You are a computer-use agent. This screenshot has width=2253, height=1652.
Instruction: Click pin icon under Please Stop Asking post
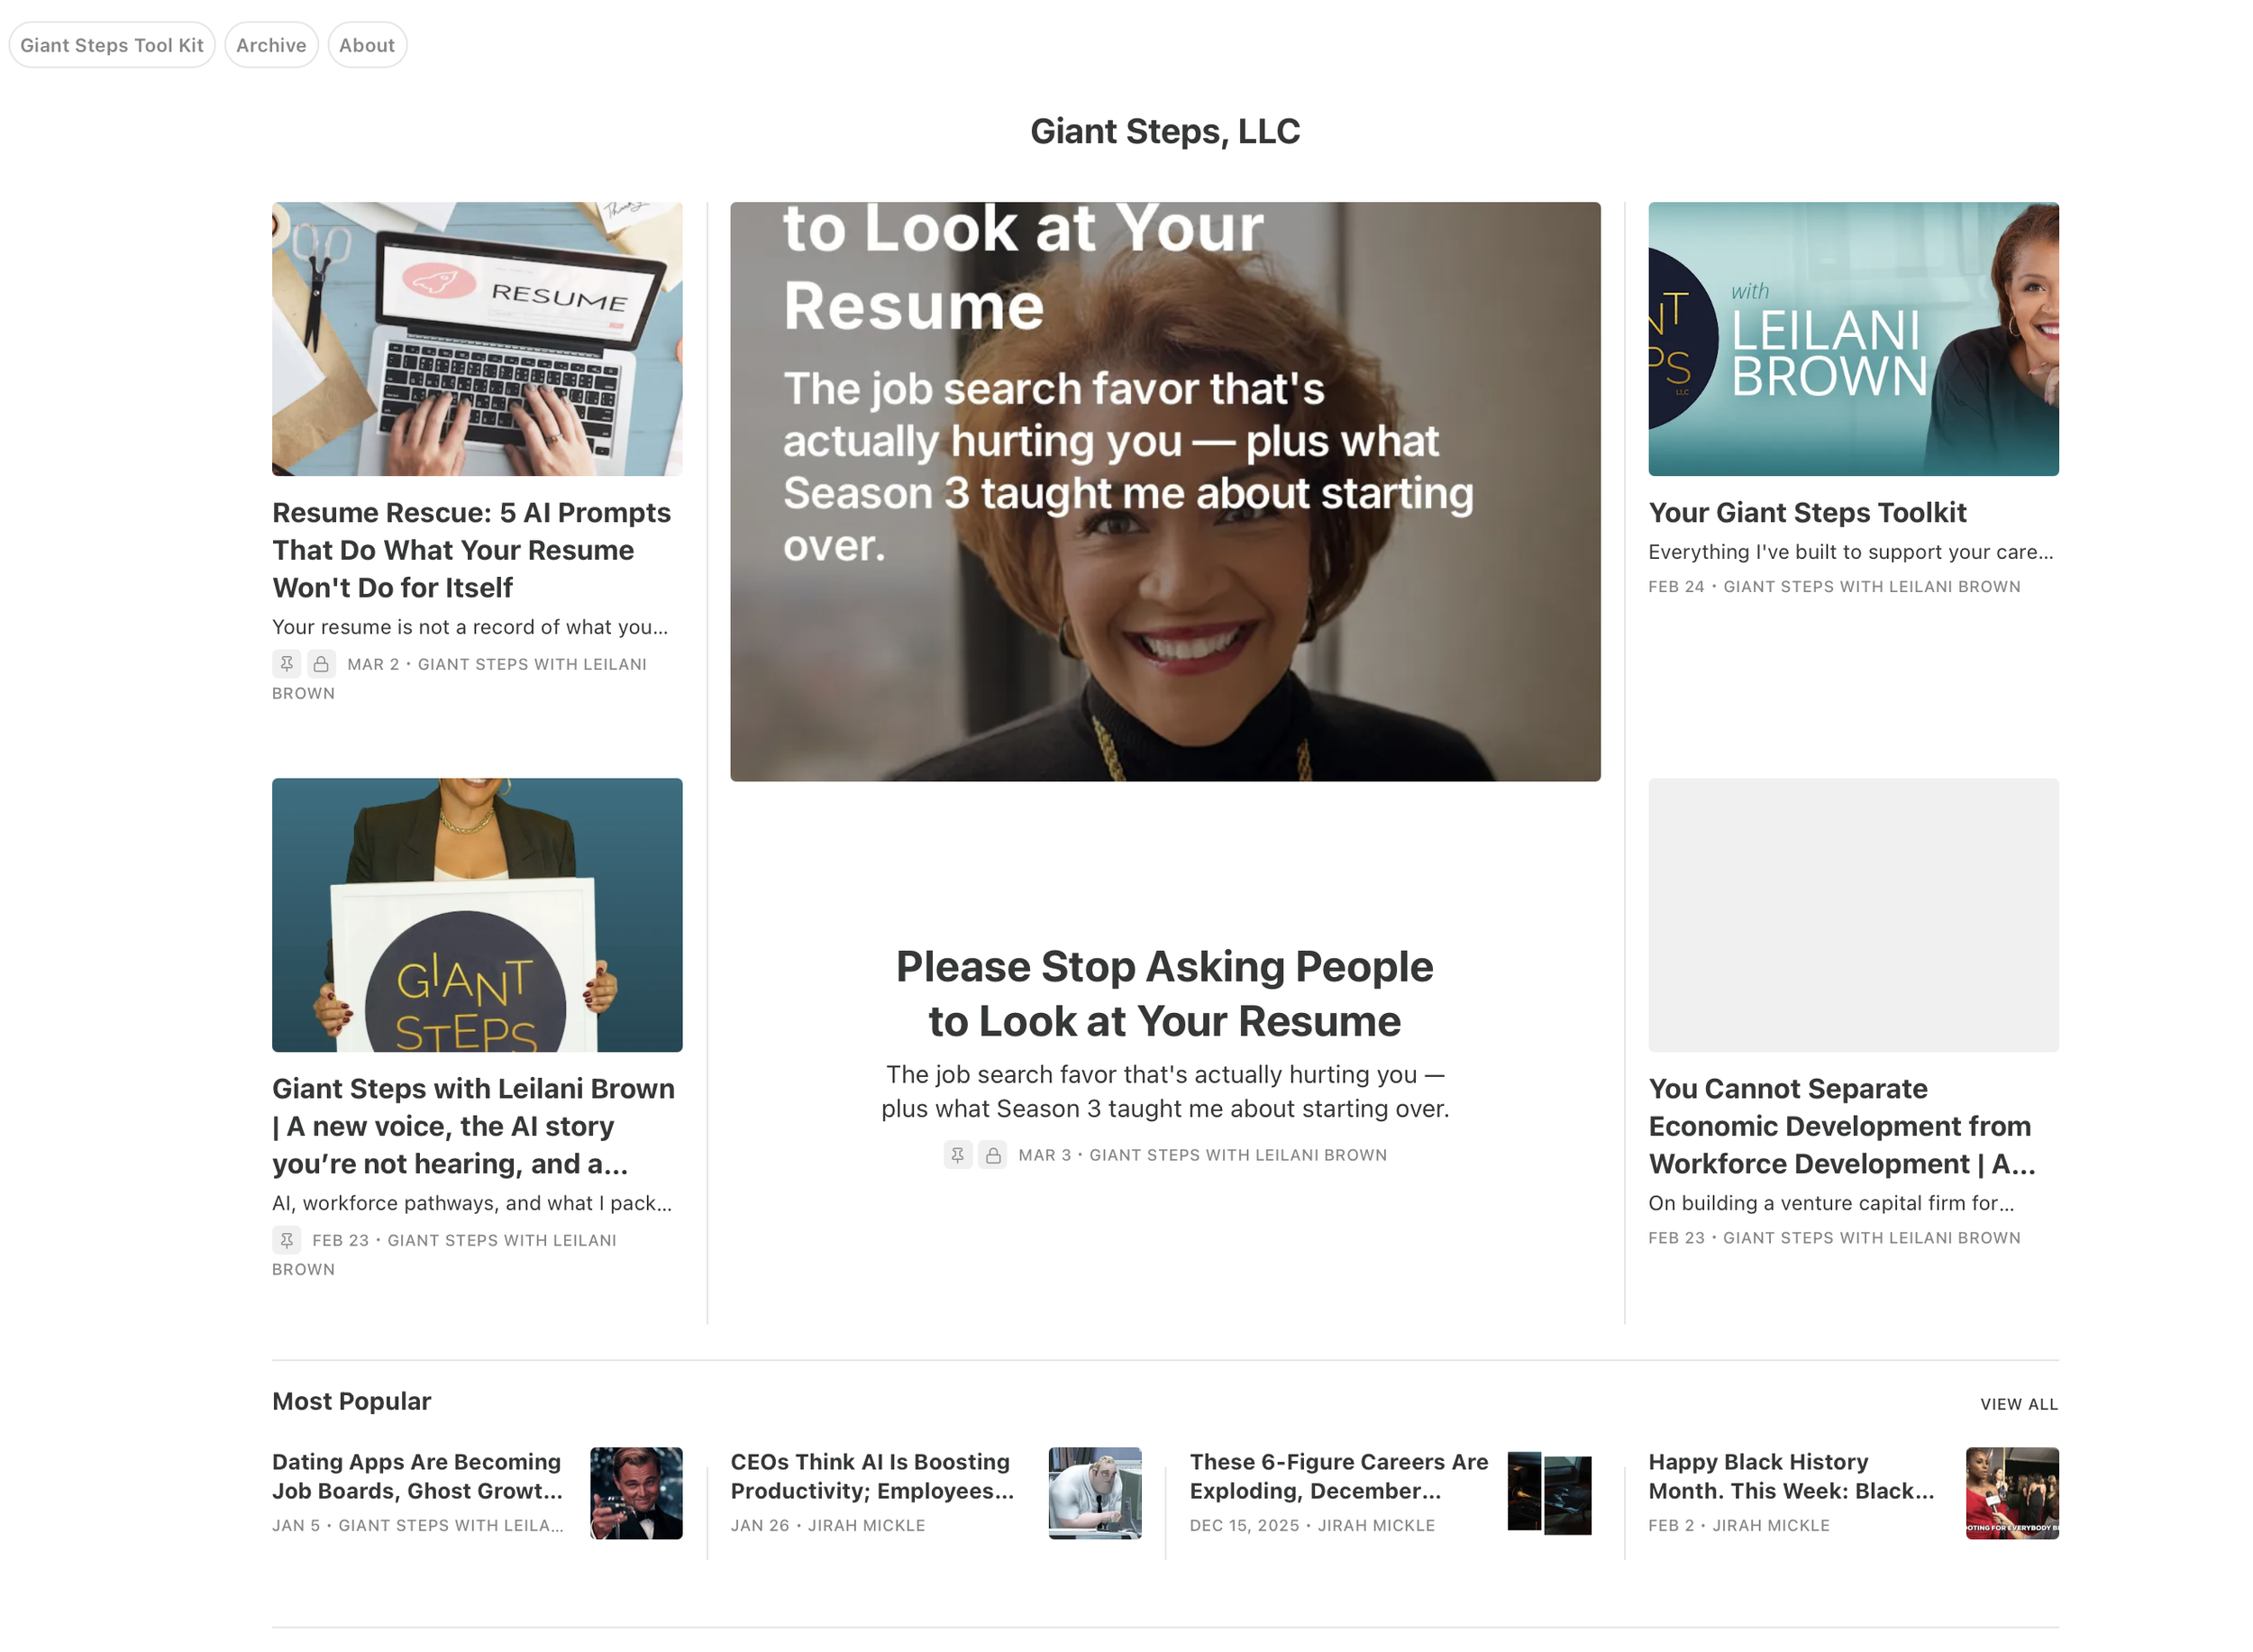point(957,1154)
